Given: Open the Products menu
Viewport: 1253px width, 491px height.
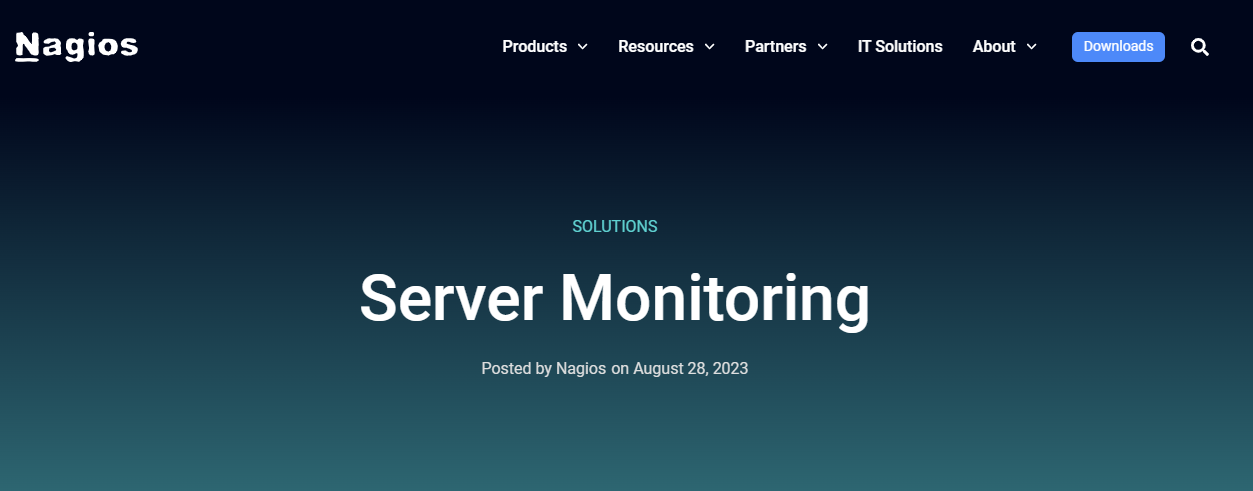Looking at the screenshot, I should pyautogui.click(x=534, y=47).
